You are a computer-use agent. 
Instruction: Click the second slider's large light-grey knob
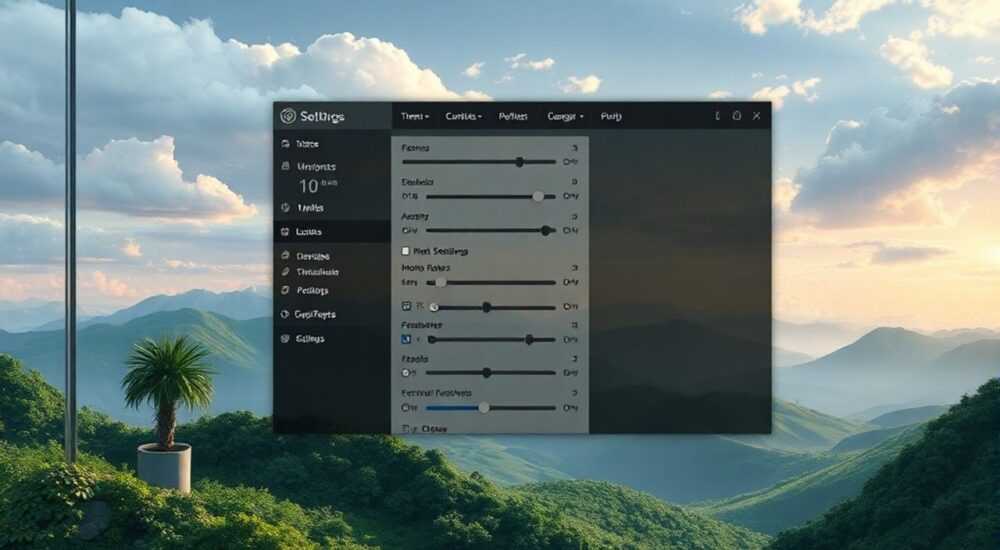coord(538,197)
